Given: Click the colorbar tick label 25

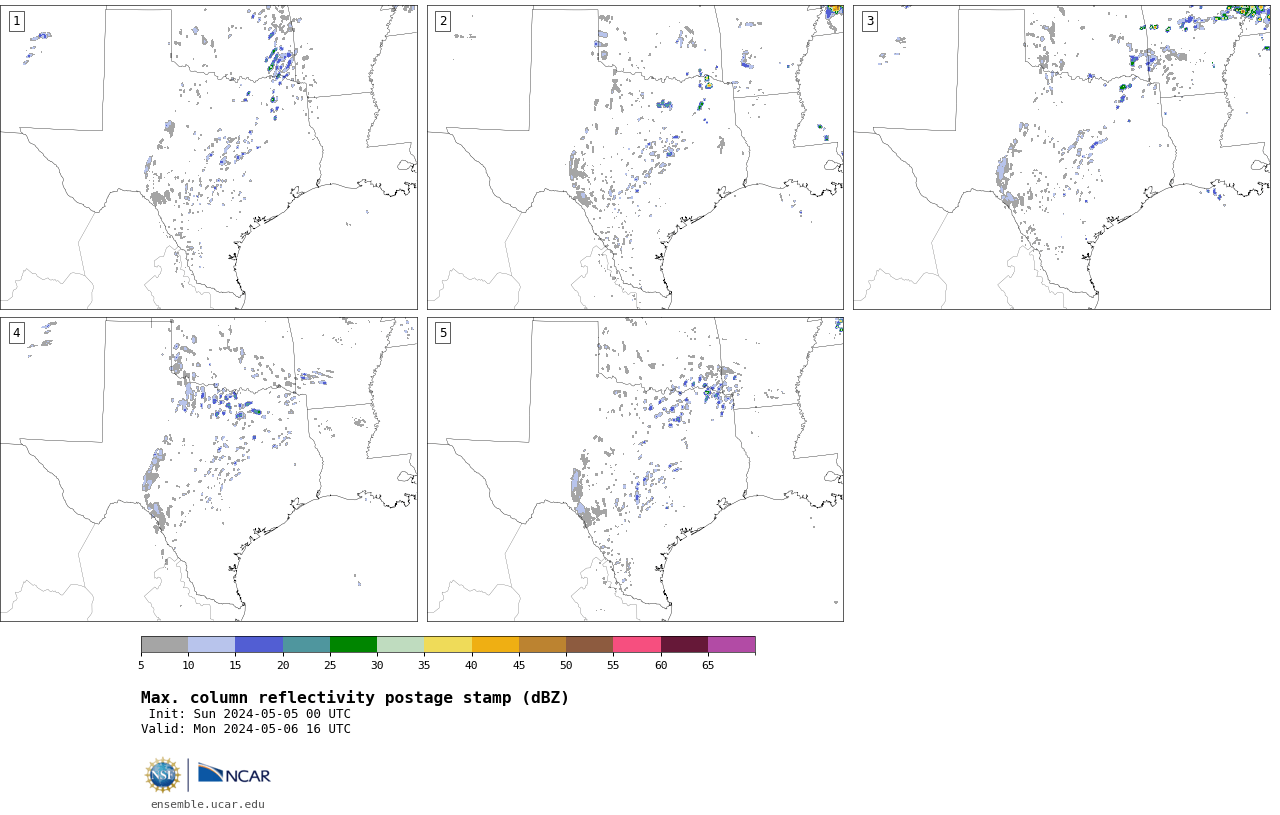Looking at the screenshot, I should point(330,666).
